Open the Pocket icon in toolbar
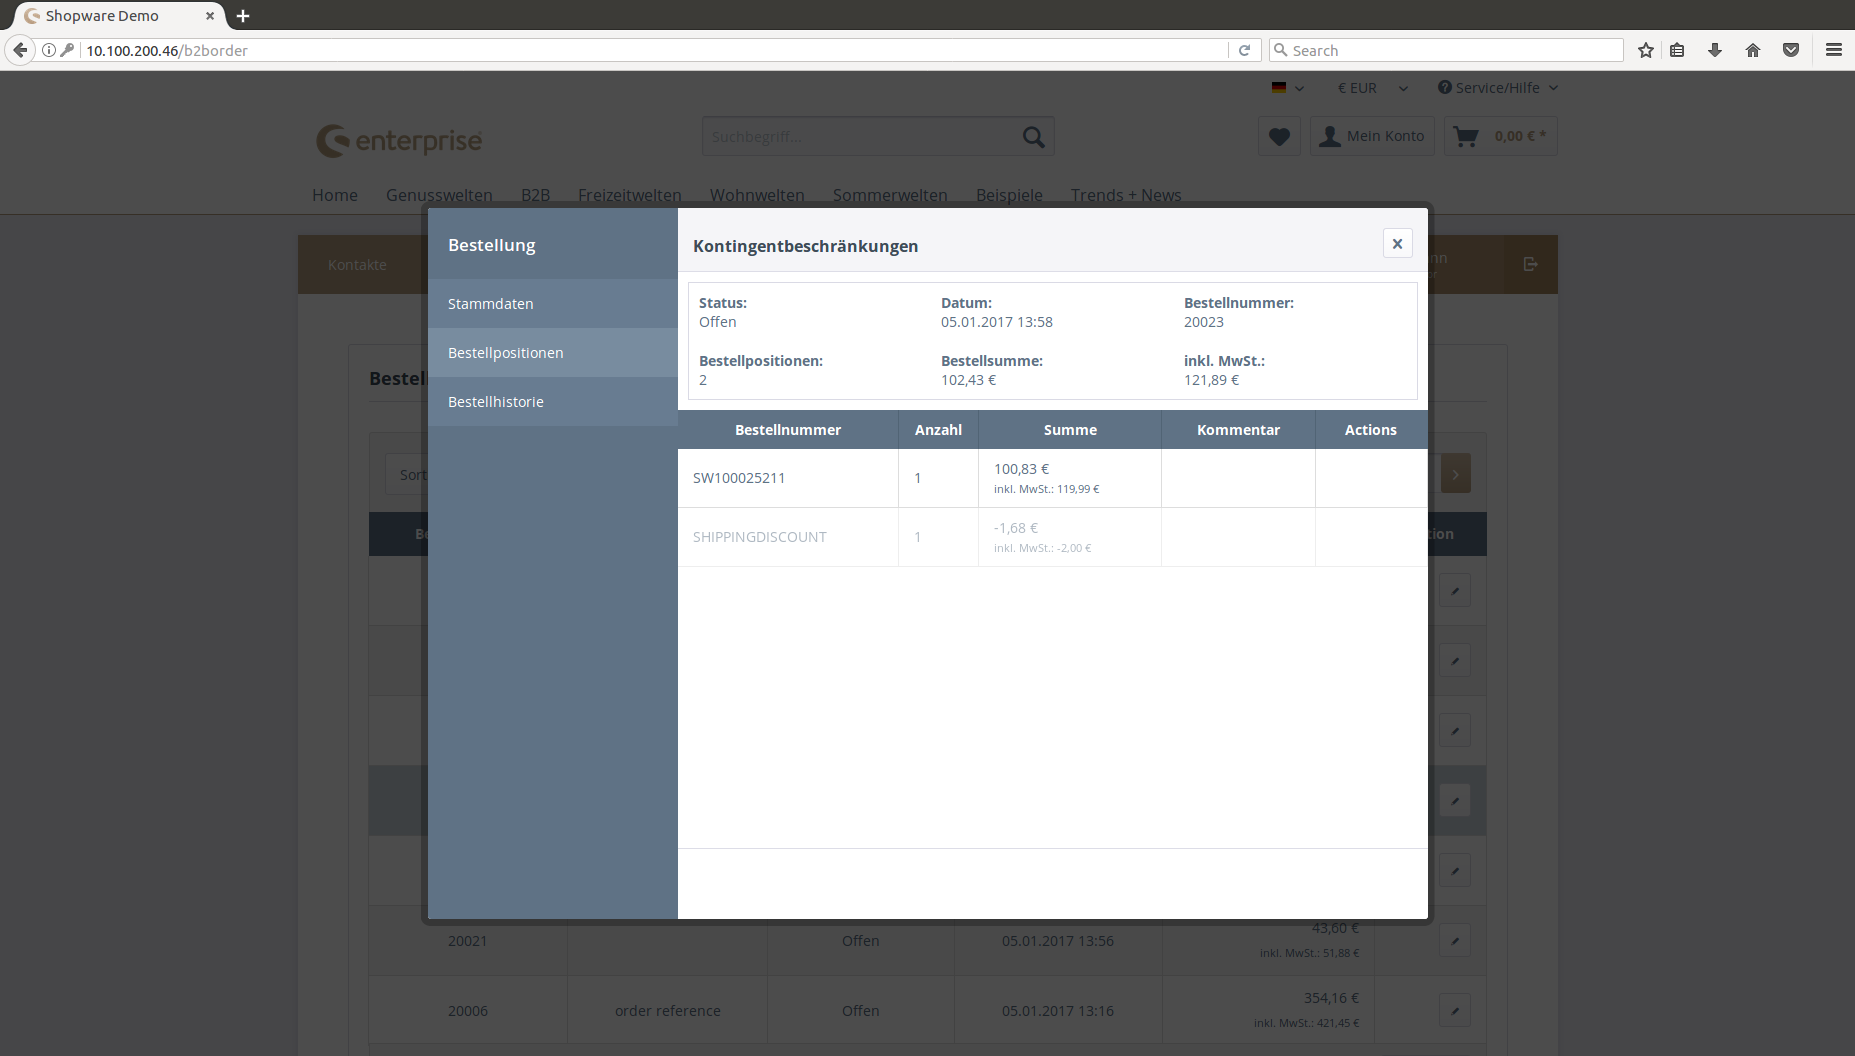Image resolution: width=1855 pixels, height=1056 pixels. (x=1791, y=50)
